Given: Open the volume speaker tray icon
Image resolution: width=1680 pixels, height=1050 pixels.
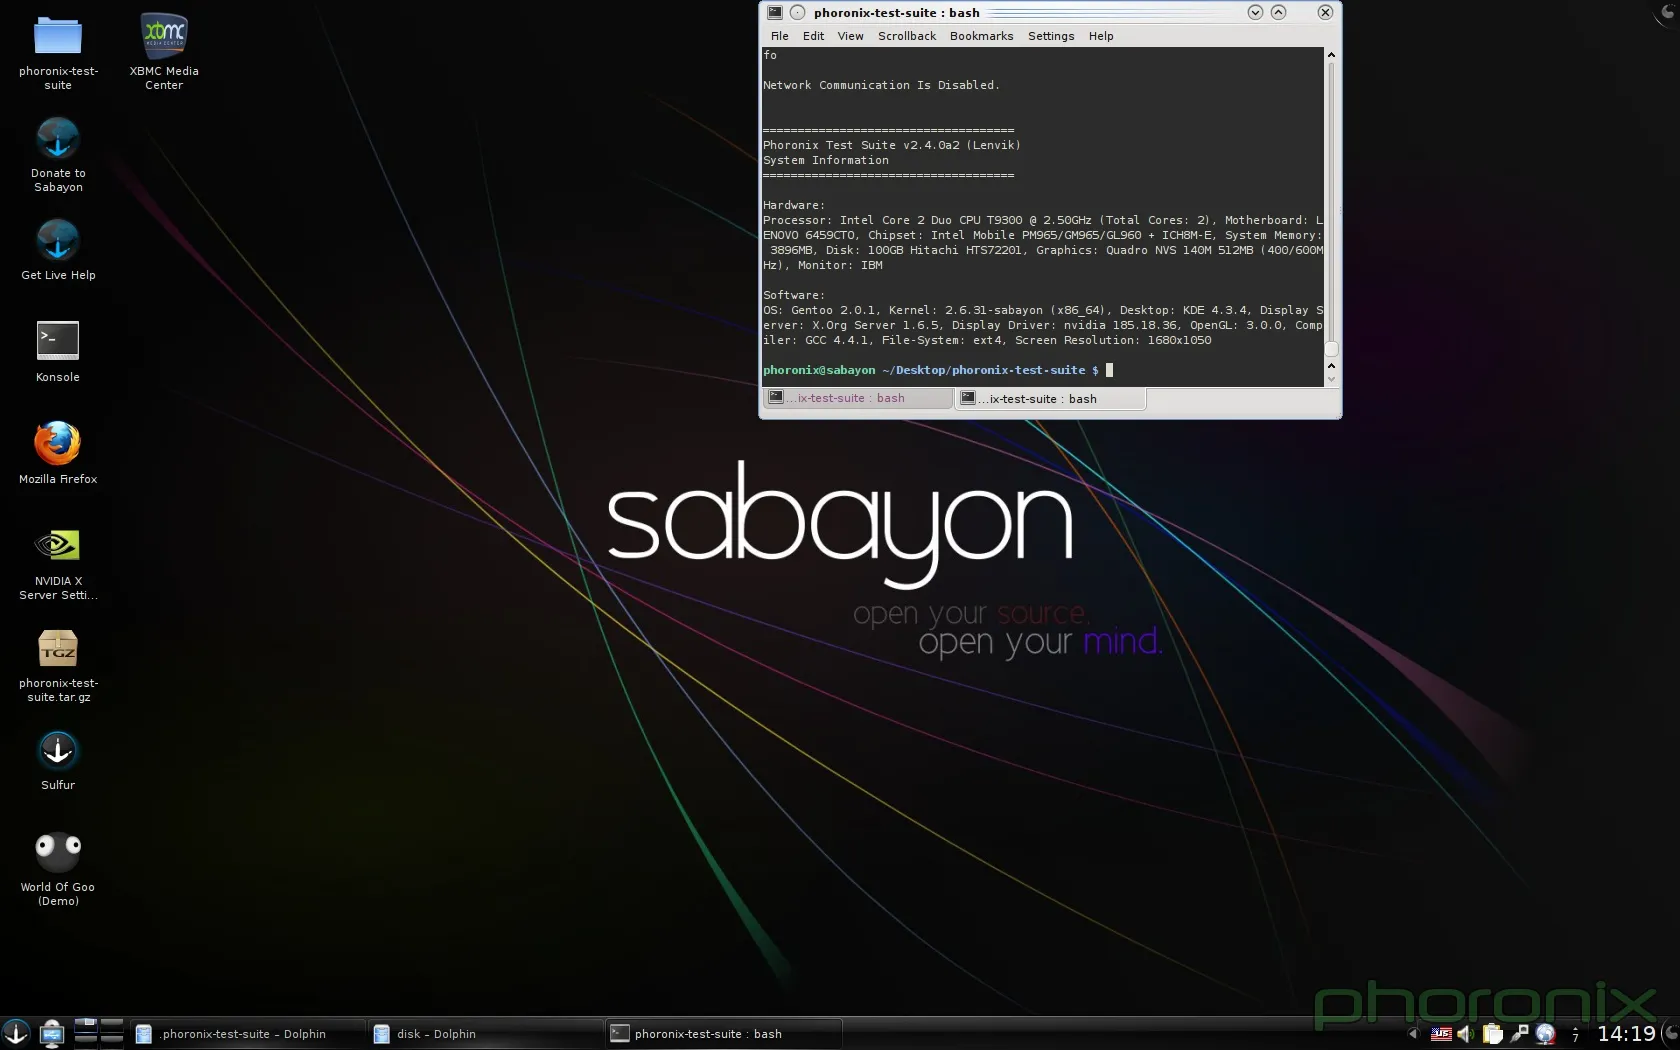Looking at the screenshot, I should (1466, 1034).
